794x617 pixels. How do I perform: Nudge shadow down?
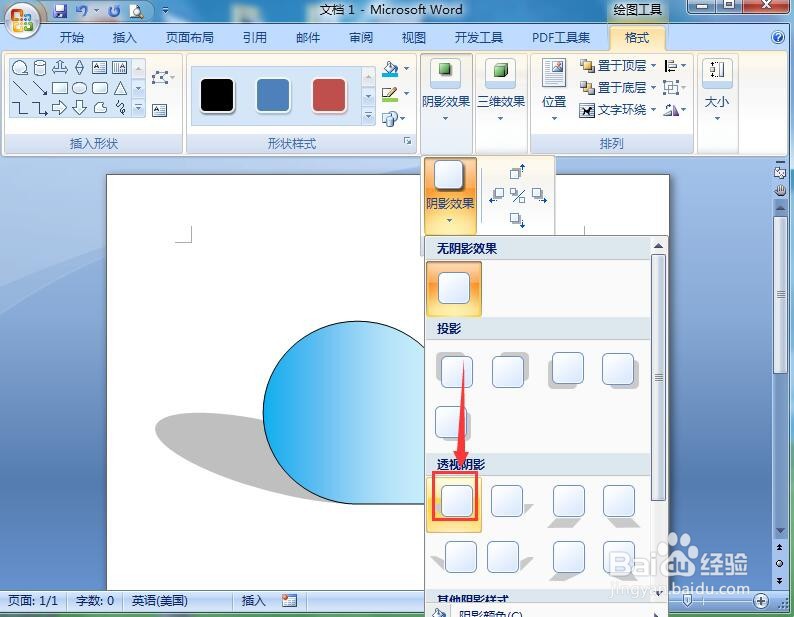[518, 219]
